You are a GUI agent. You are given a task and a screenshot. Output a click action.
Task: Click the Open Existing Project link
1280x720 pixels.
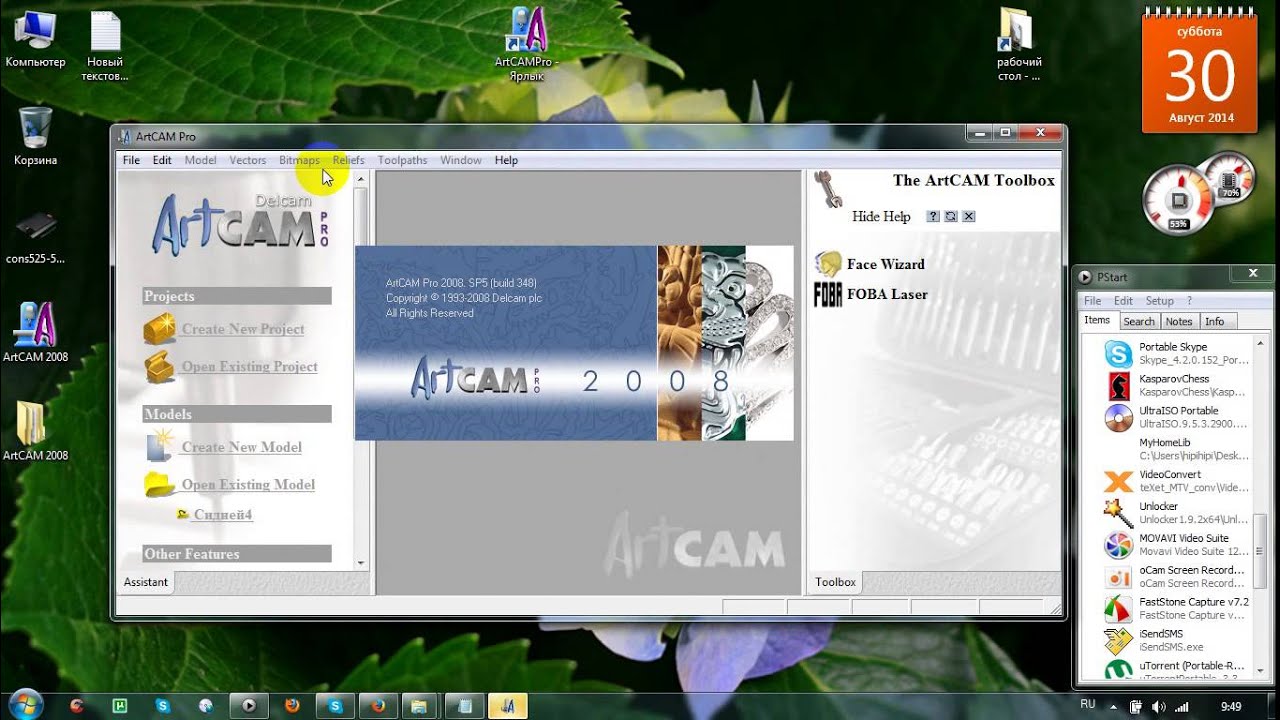[249, 367]
